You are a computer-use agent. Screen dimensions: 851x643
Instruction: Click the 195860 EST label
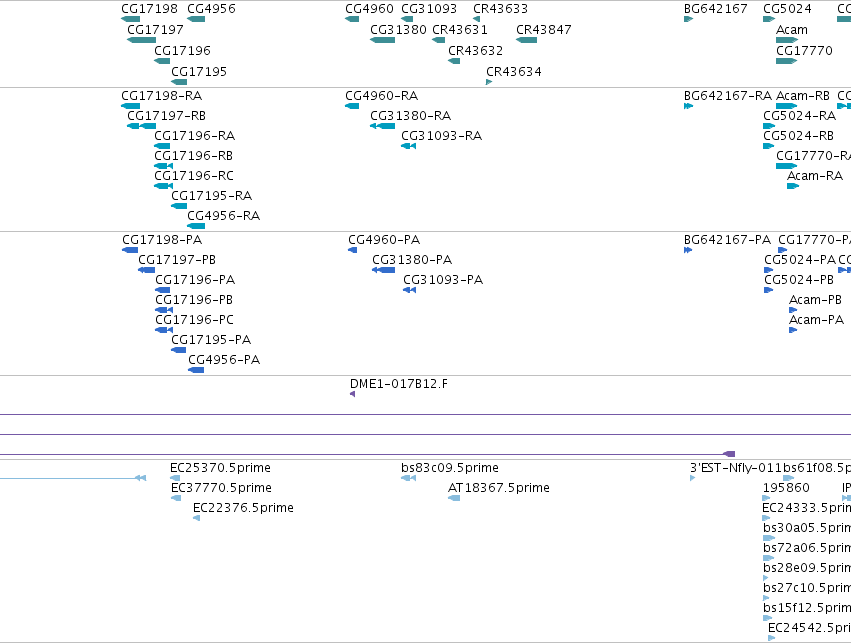click(786, 488)
